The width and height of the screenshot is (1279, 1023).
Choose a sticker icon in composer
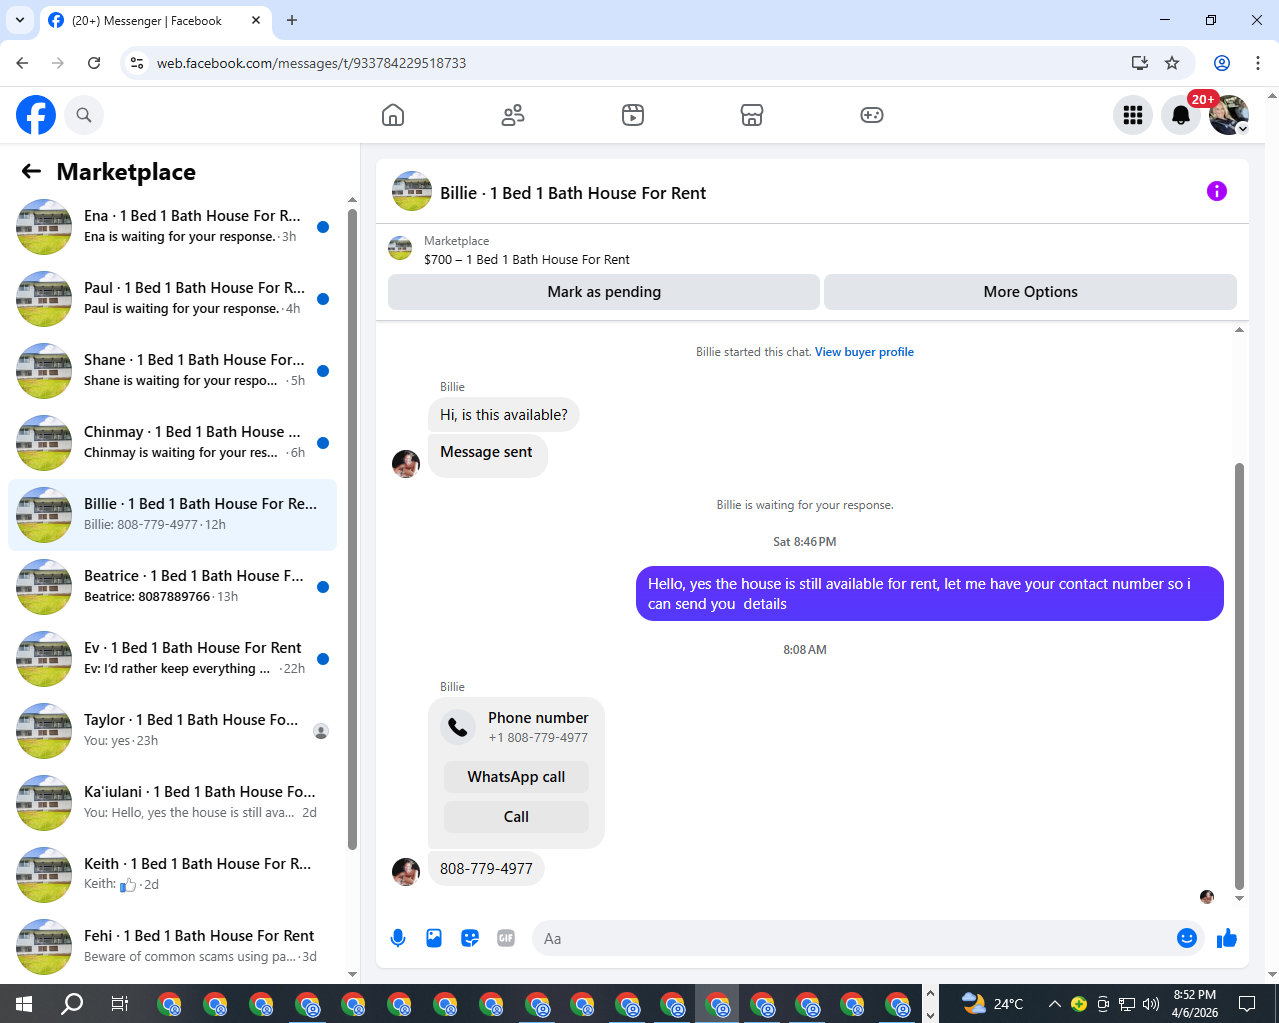coord(470,938)
